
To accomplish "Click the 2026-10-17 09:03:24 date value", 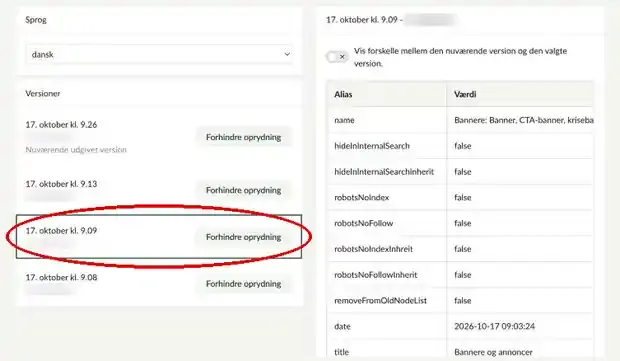I will pos(494,326).
